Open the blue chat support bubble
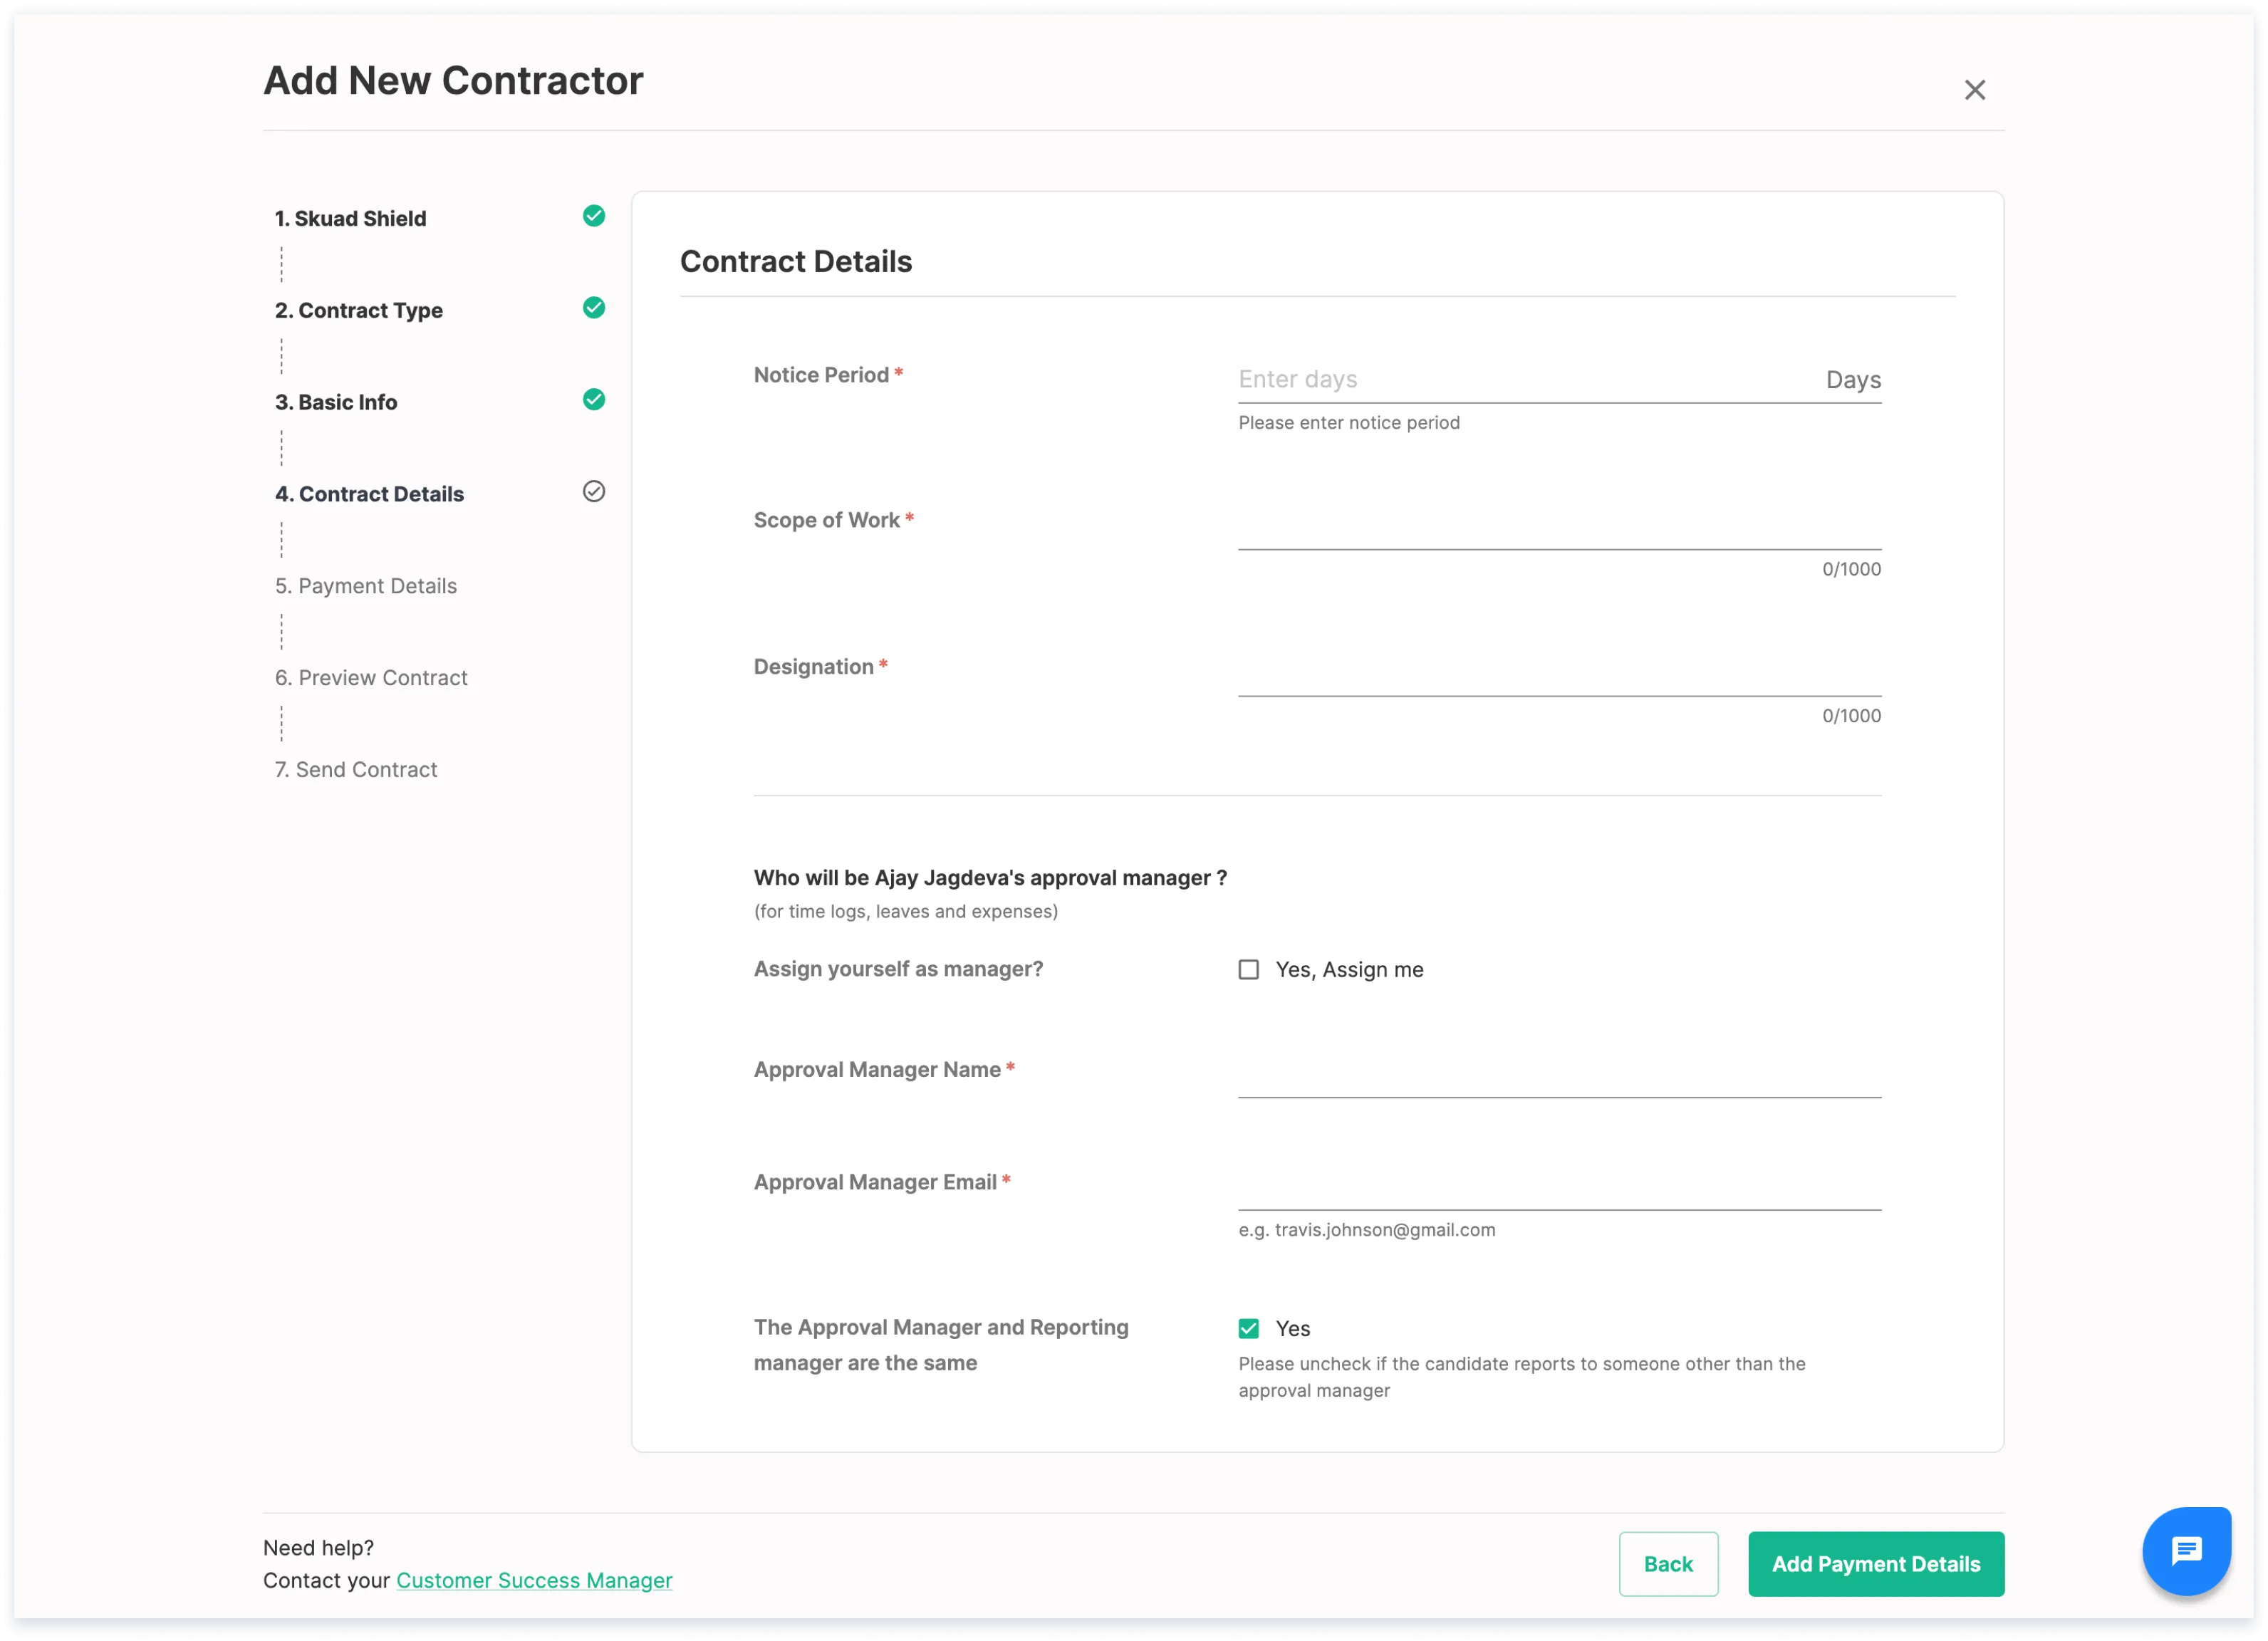 [x=2186, y=1551]
